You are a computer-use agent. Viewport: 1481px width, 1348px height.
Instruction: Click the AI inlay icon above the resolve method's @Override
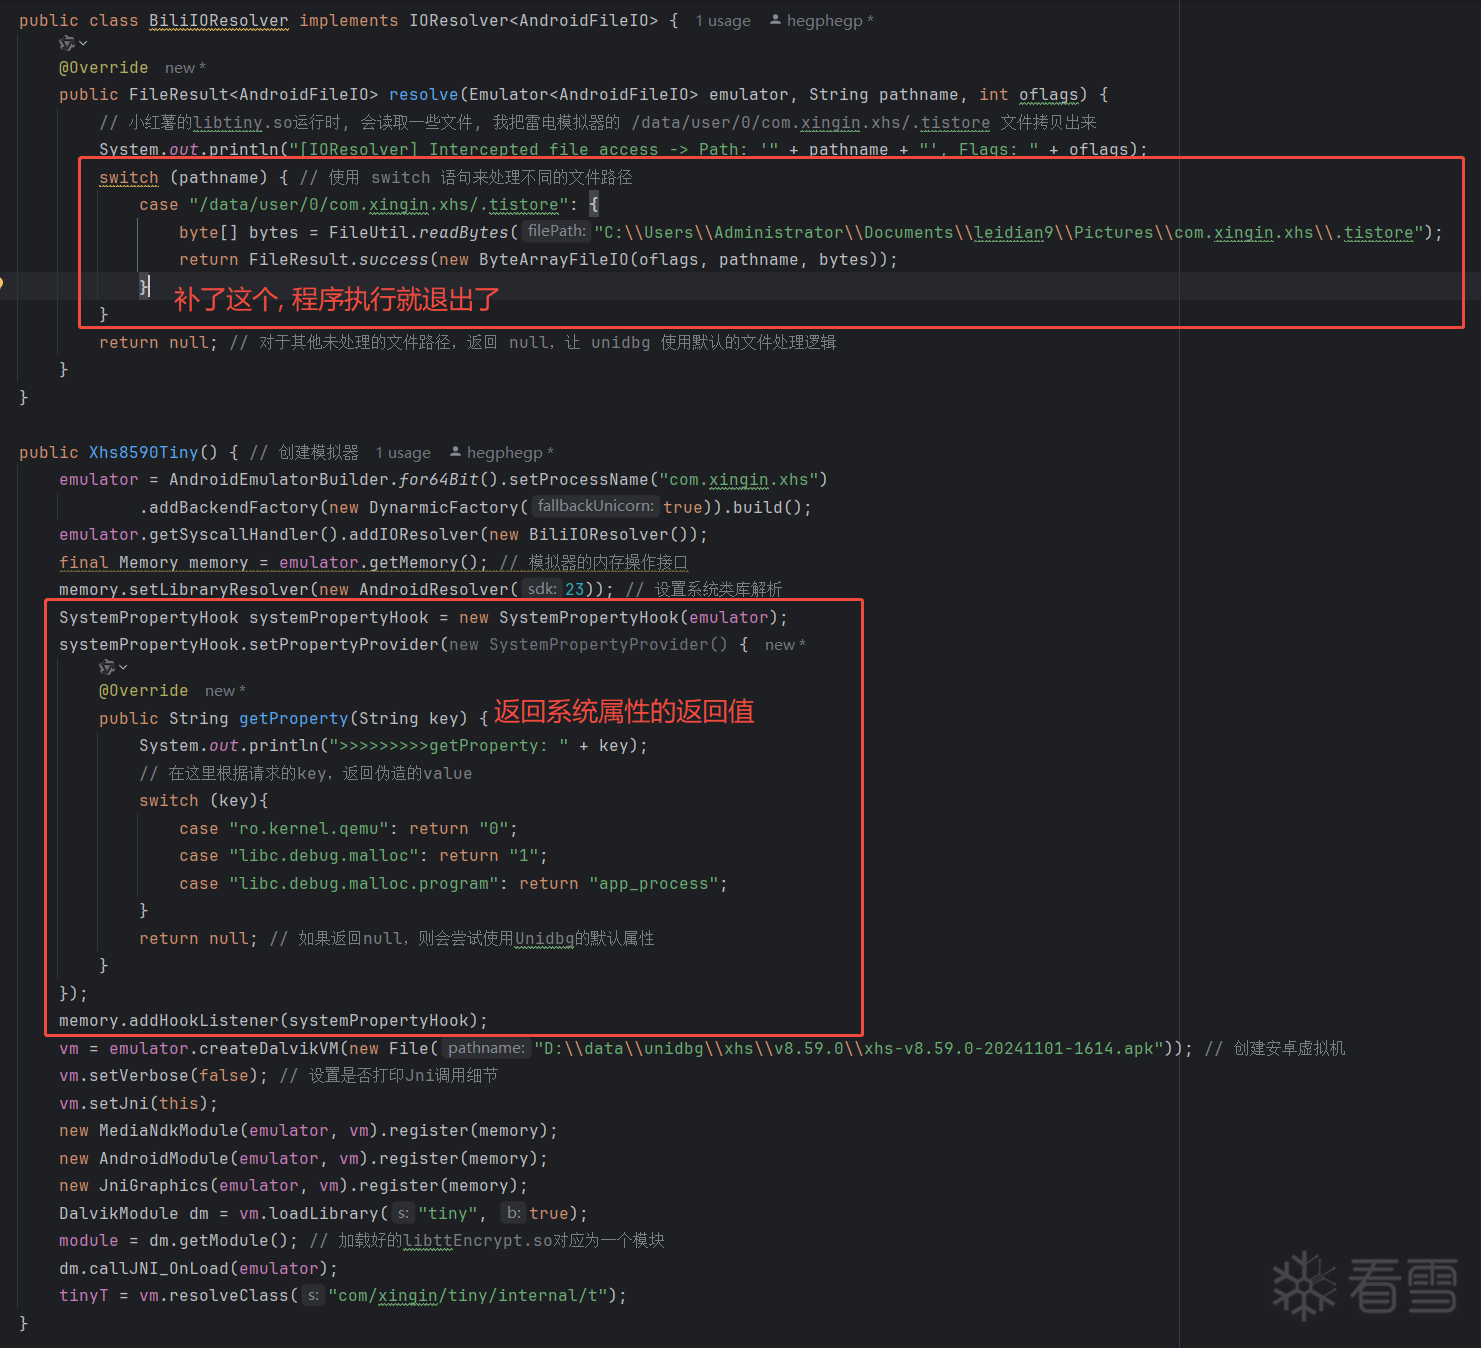(x=67, y=43)
